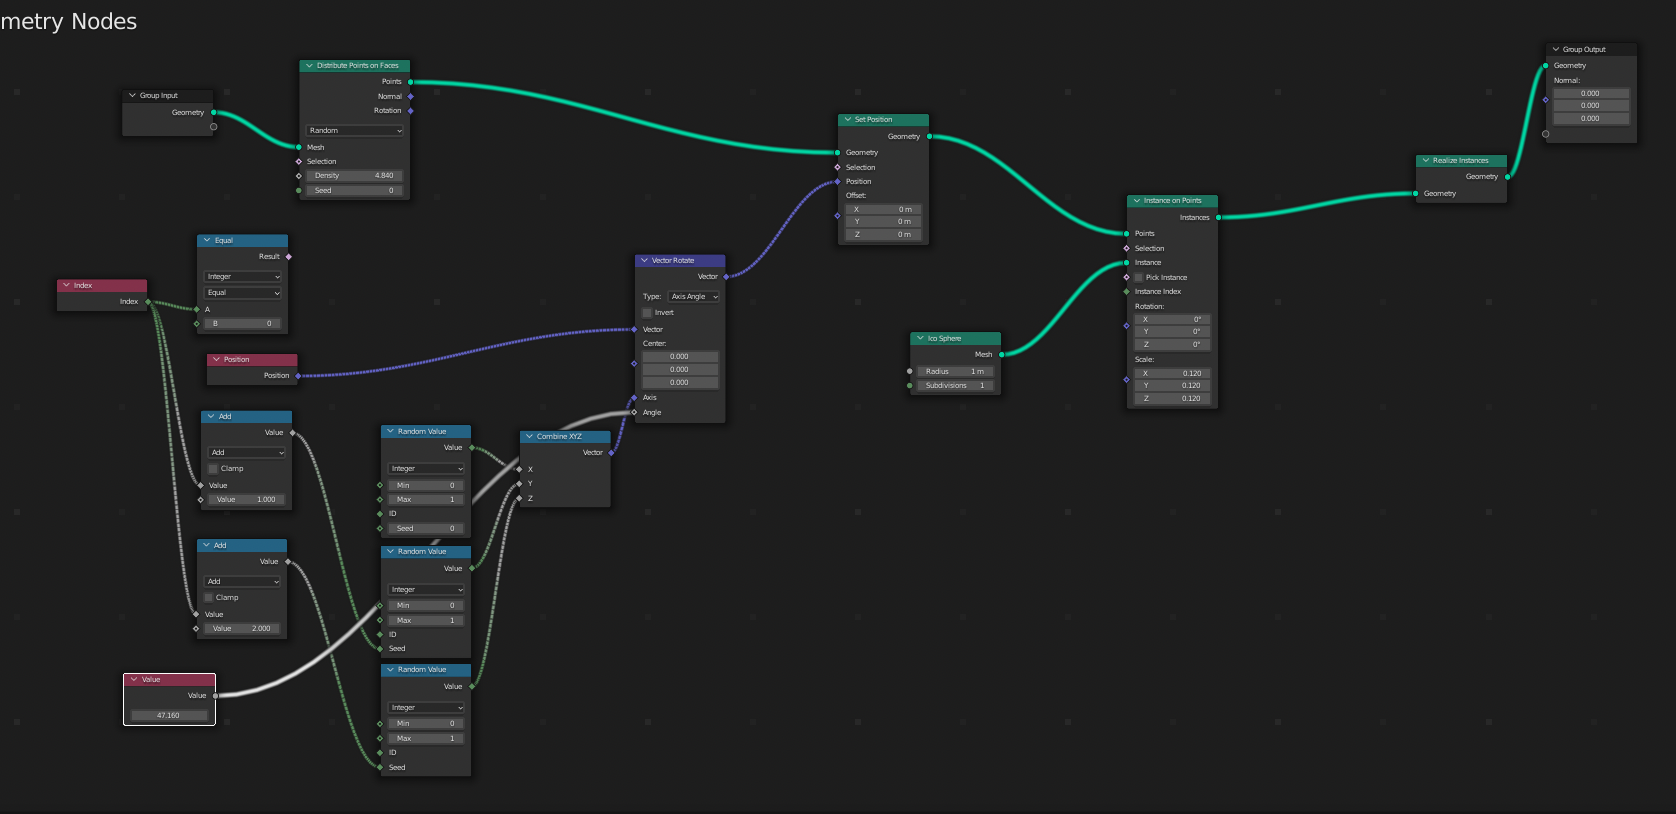Open operation dropdown on Add node with 2.000
Viewport: 1676px width, 814px height.
click(243, 581)
